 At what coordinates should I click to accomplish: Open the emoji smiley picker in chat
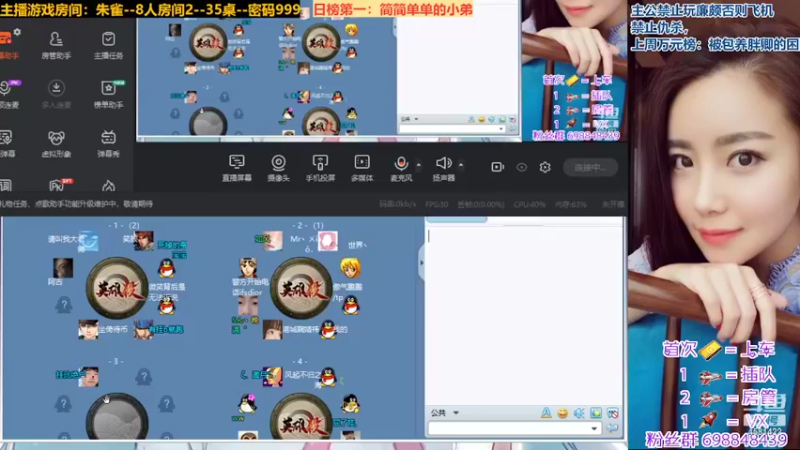tap(563, 413)
